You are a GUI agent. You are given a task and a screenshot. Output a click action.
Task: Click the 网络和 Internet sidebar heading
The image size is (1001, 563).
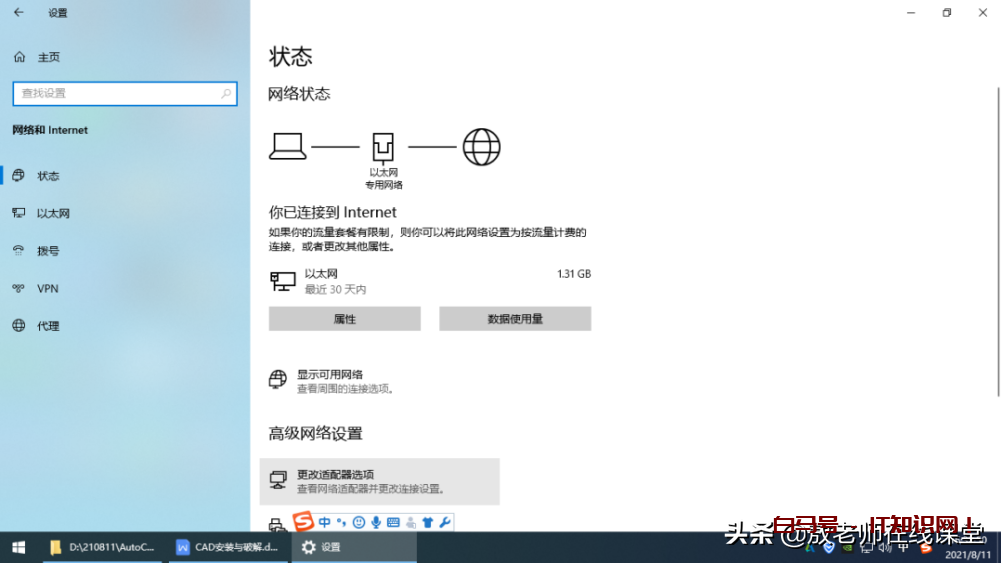pyautogui.click(x=50, y=130)
